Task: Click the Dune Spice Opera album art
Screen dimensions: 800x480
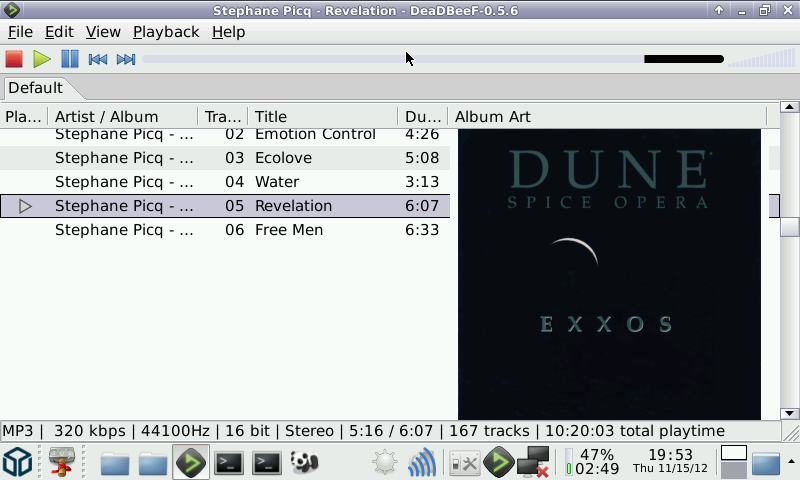Action: pyautogui.click(x=609, y=274)
